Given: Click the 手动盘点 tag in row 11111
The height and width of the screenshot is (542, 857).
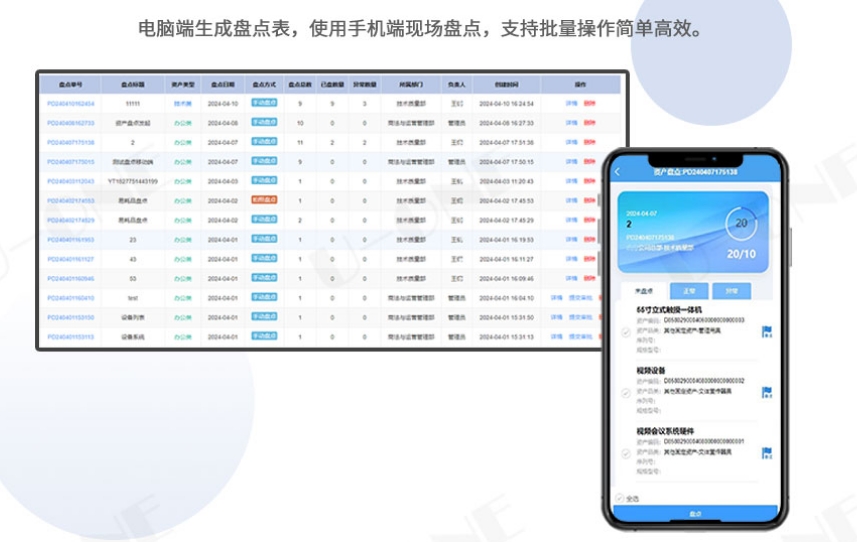Looking at the screenshot, I should click(x=264, y=103).
